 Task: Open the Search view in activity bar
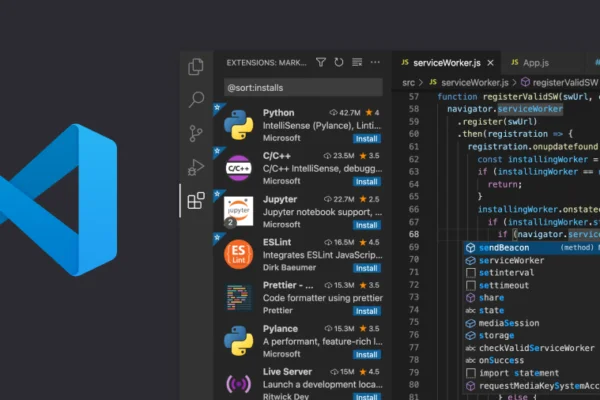(x=196, y=100)
